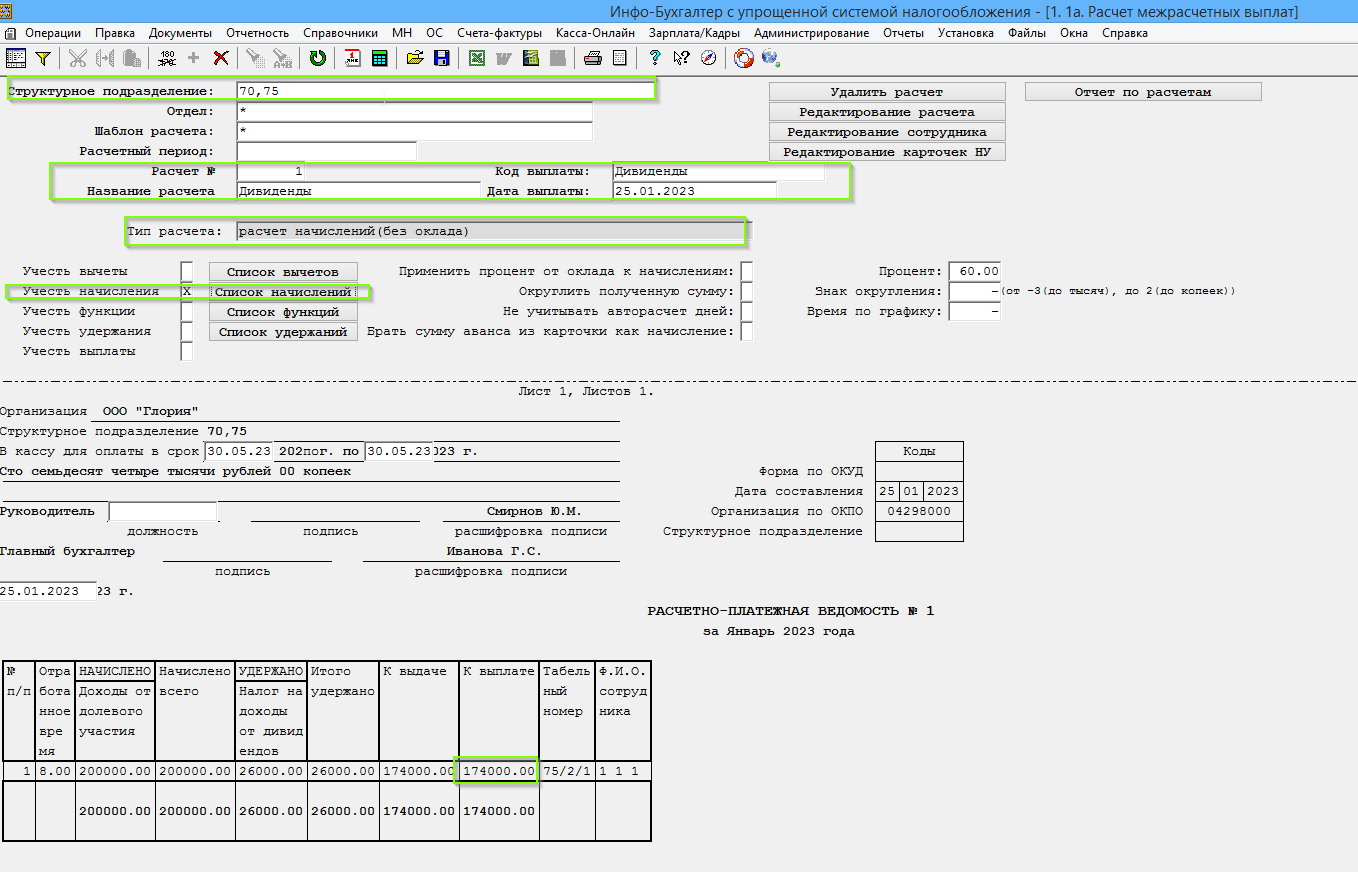Click the table view icon in toolbar
The height and width of the screenshot is (872, 1358).
(x=16, y=58)
